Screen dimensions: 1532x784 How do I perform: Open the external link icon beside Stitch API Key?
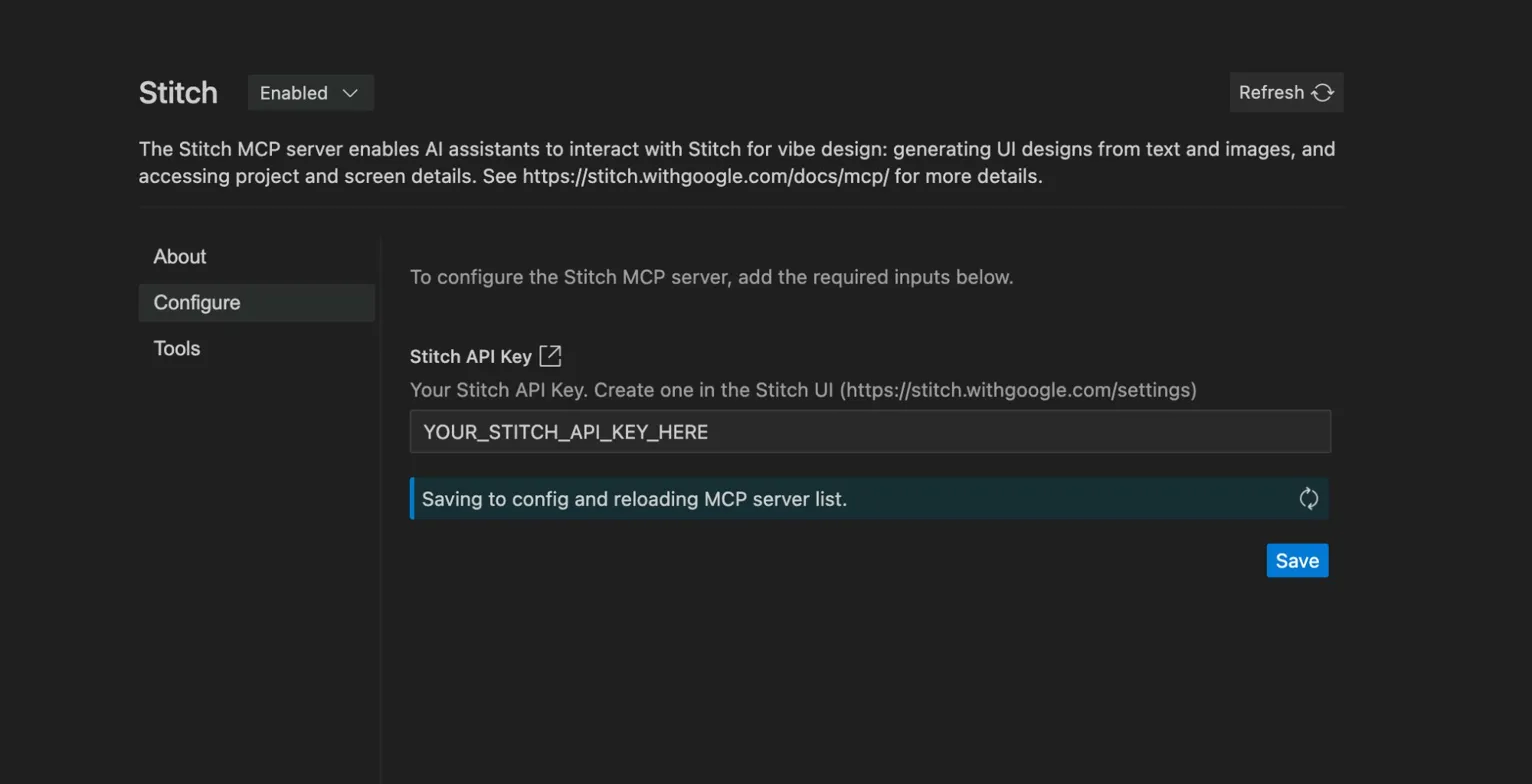[550, 356]
